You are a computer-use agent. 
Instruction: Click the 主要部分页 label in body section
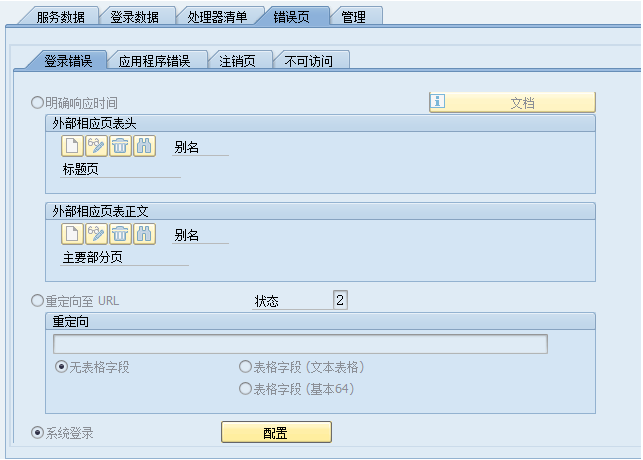tap(92, 257)
